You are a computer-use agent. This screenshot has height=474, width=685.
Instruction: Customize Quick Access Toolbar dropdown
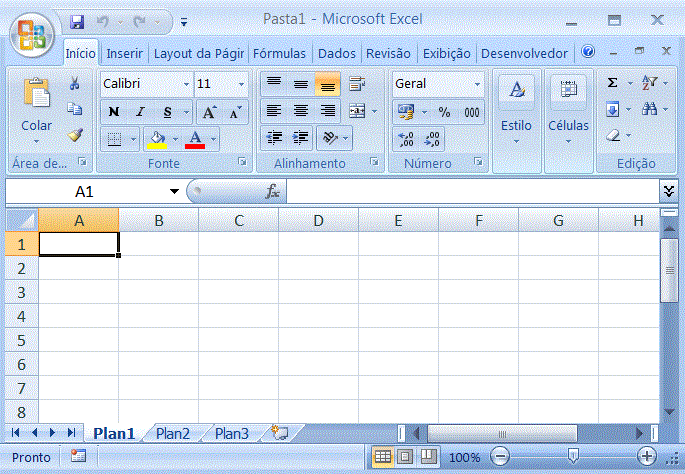point(184,22)
